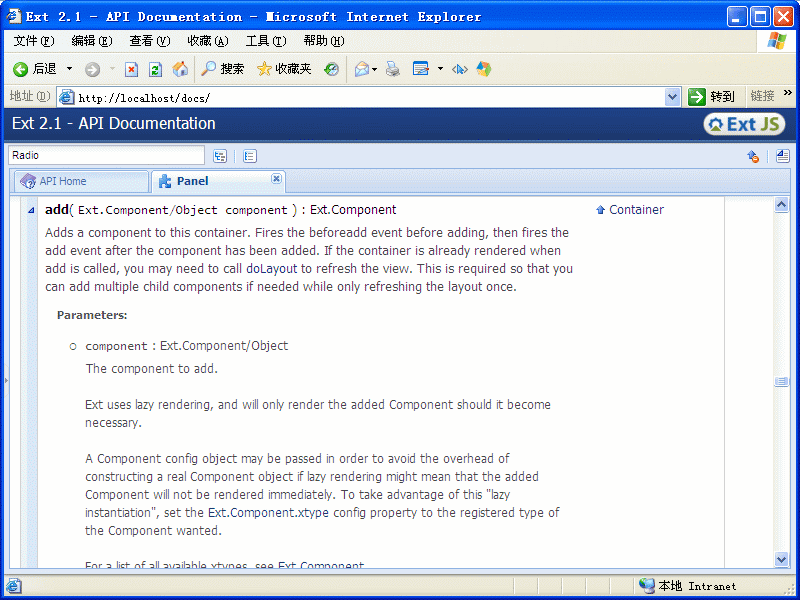The image size is (800, 600).
Task: Expand the collapsed left panel handle
Action: pyautogui.click(x=6, y=380)
